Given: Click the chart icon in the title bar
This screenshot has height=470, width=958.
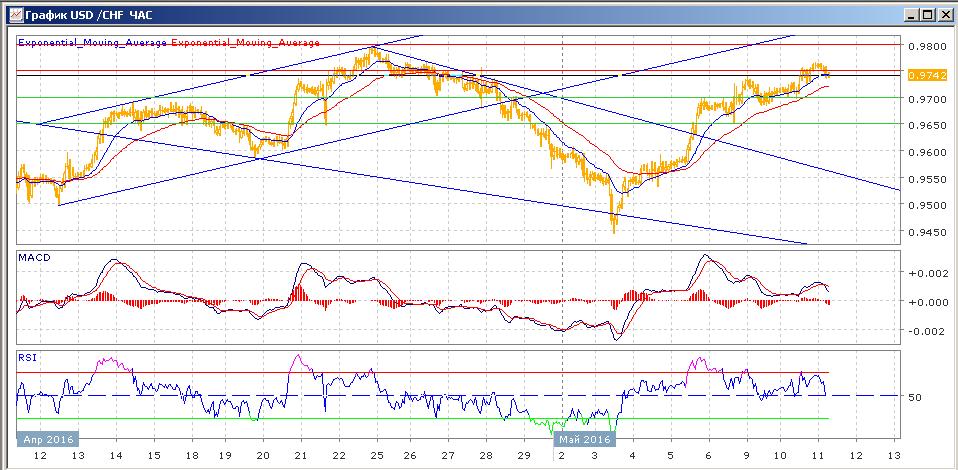Looking at the screenshot, I should (16, 13).
